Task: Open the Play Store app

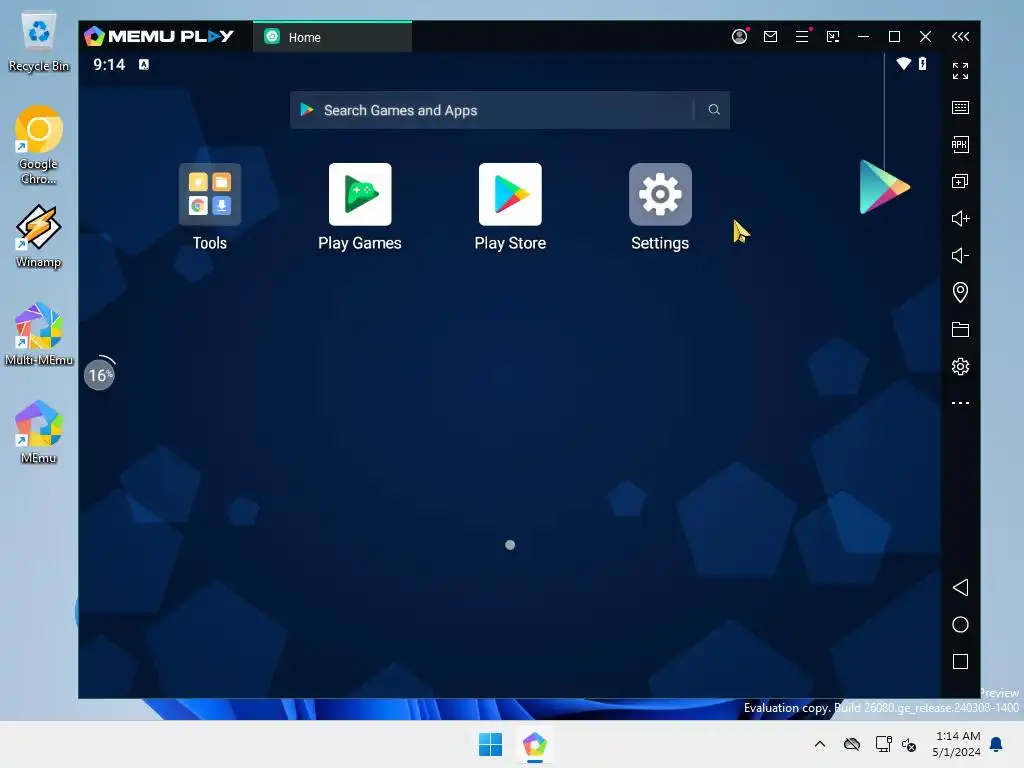Action: 510,194
